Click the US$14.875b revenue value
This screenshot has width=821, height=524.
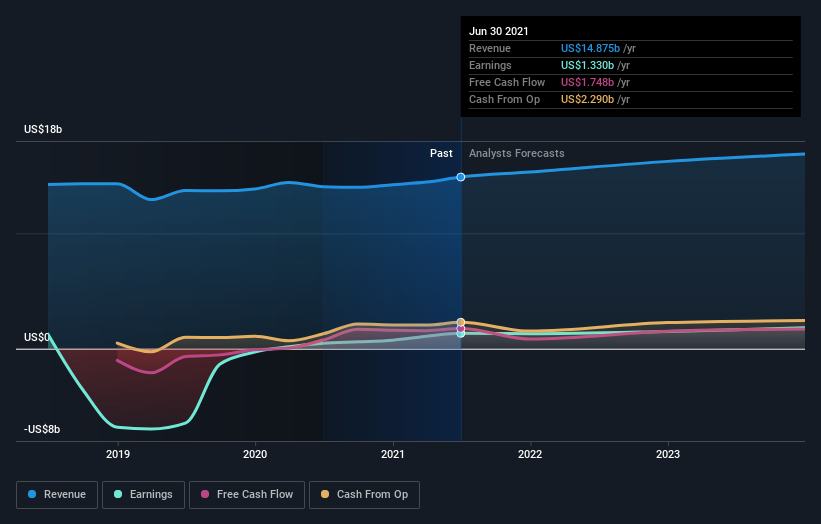tap(590, 48)
